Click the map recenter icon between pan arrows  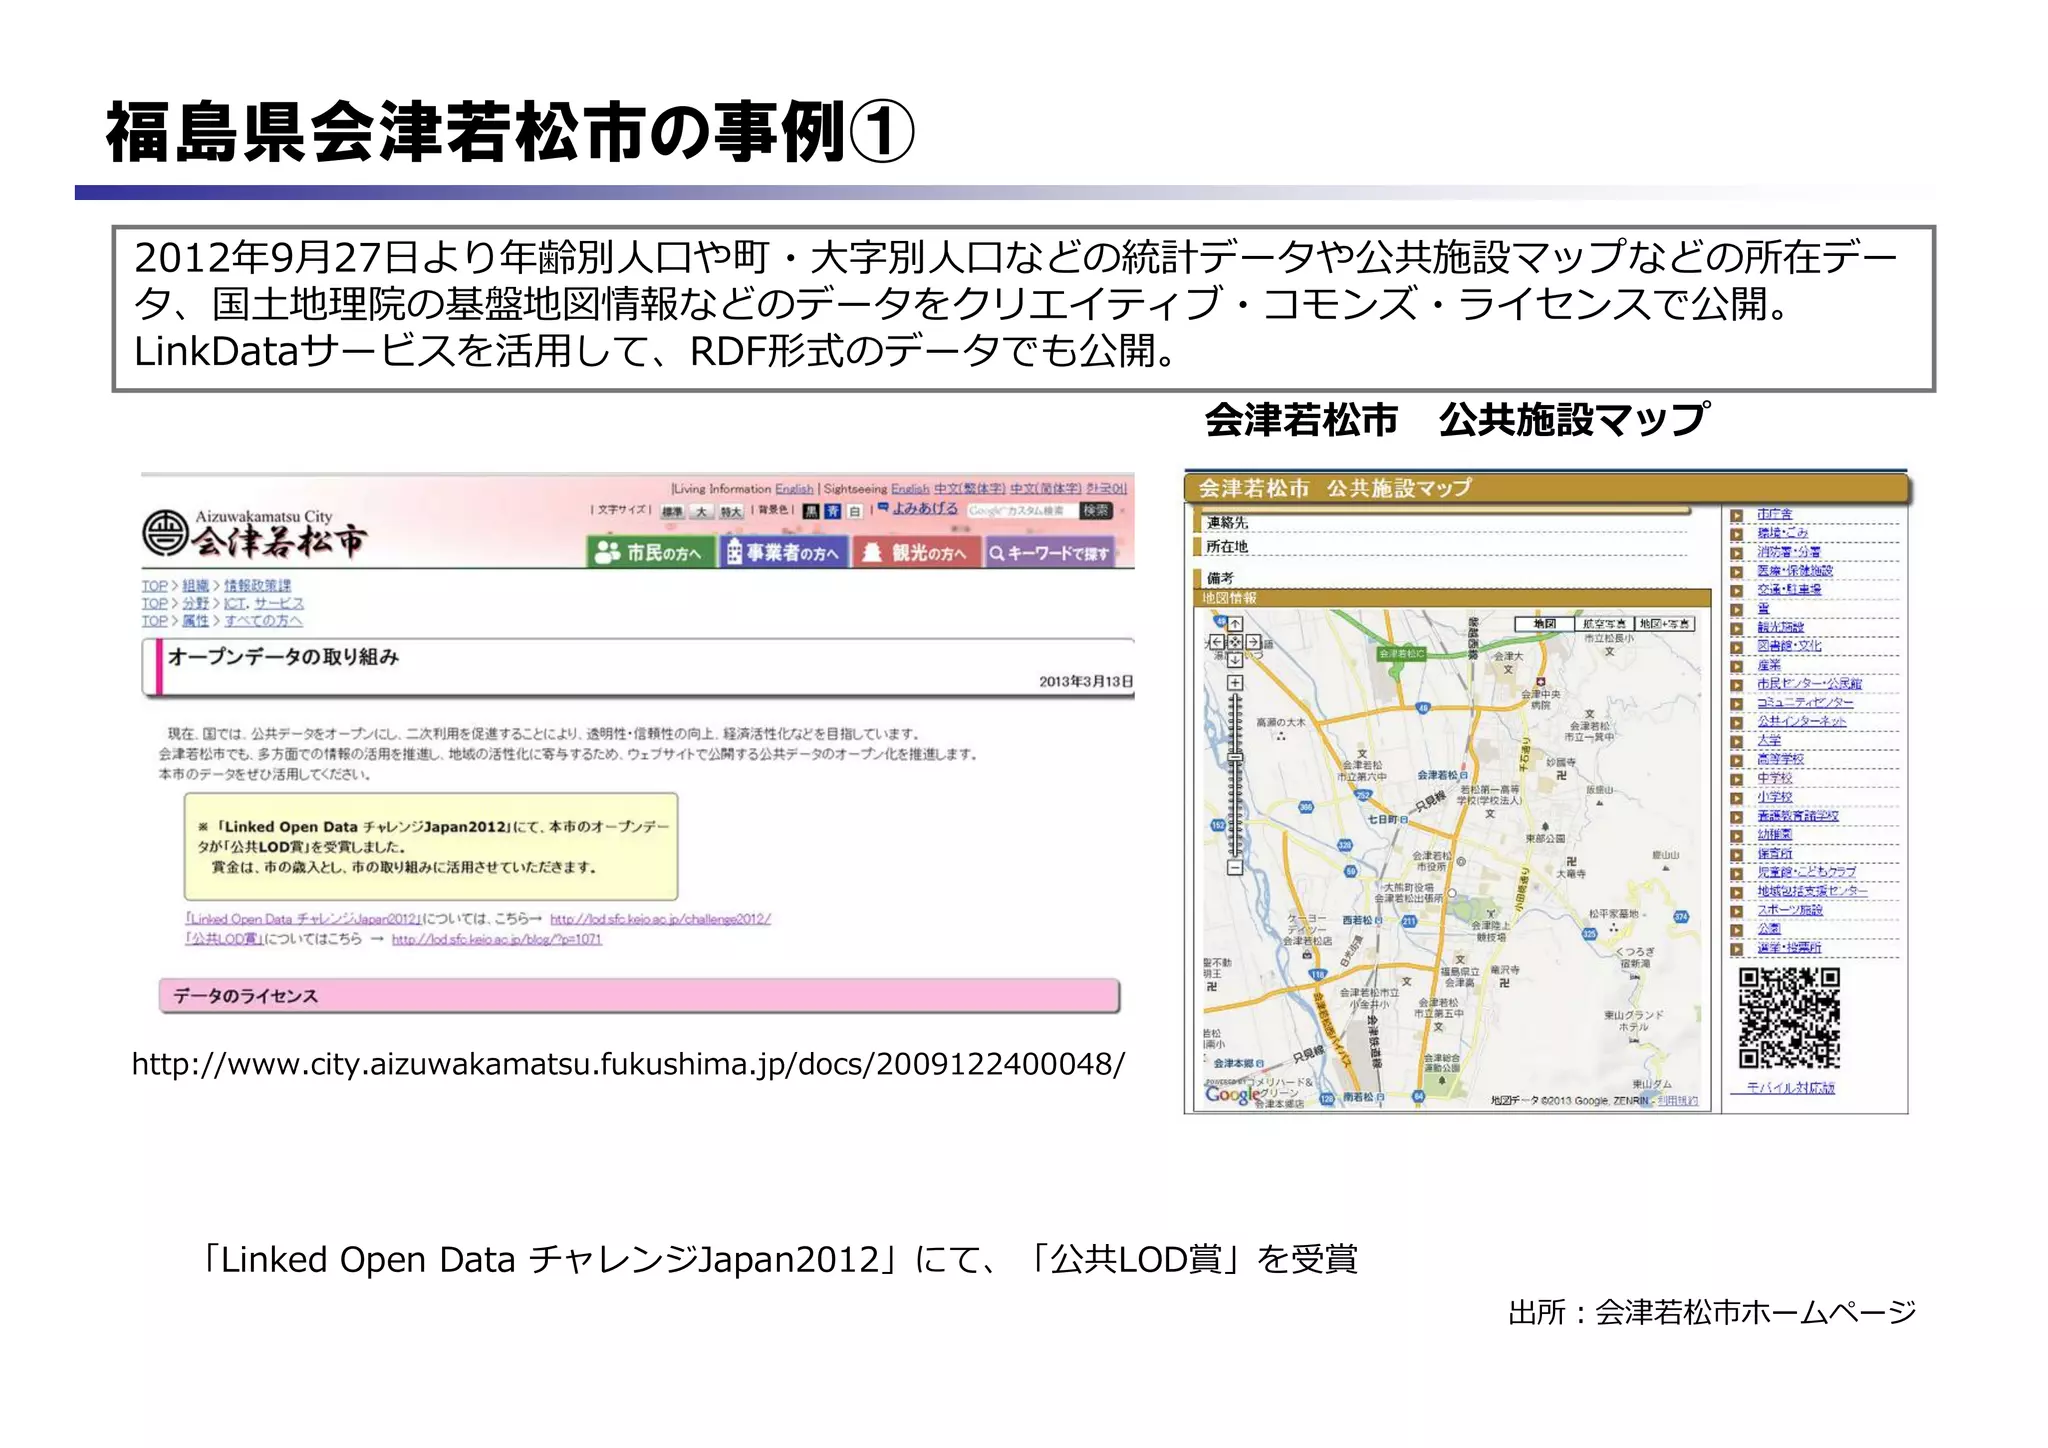pyautogui.click(x=1235, y=642)
